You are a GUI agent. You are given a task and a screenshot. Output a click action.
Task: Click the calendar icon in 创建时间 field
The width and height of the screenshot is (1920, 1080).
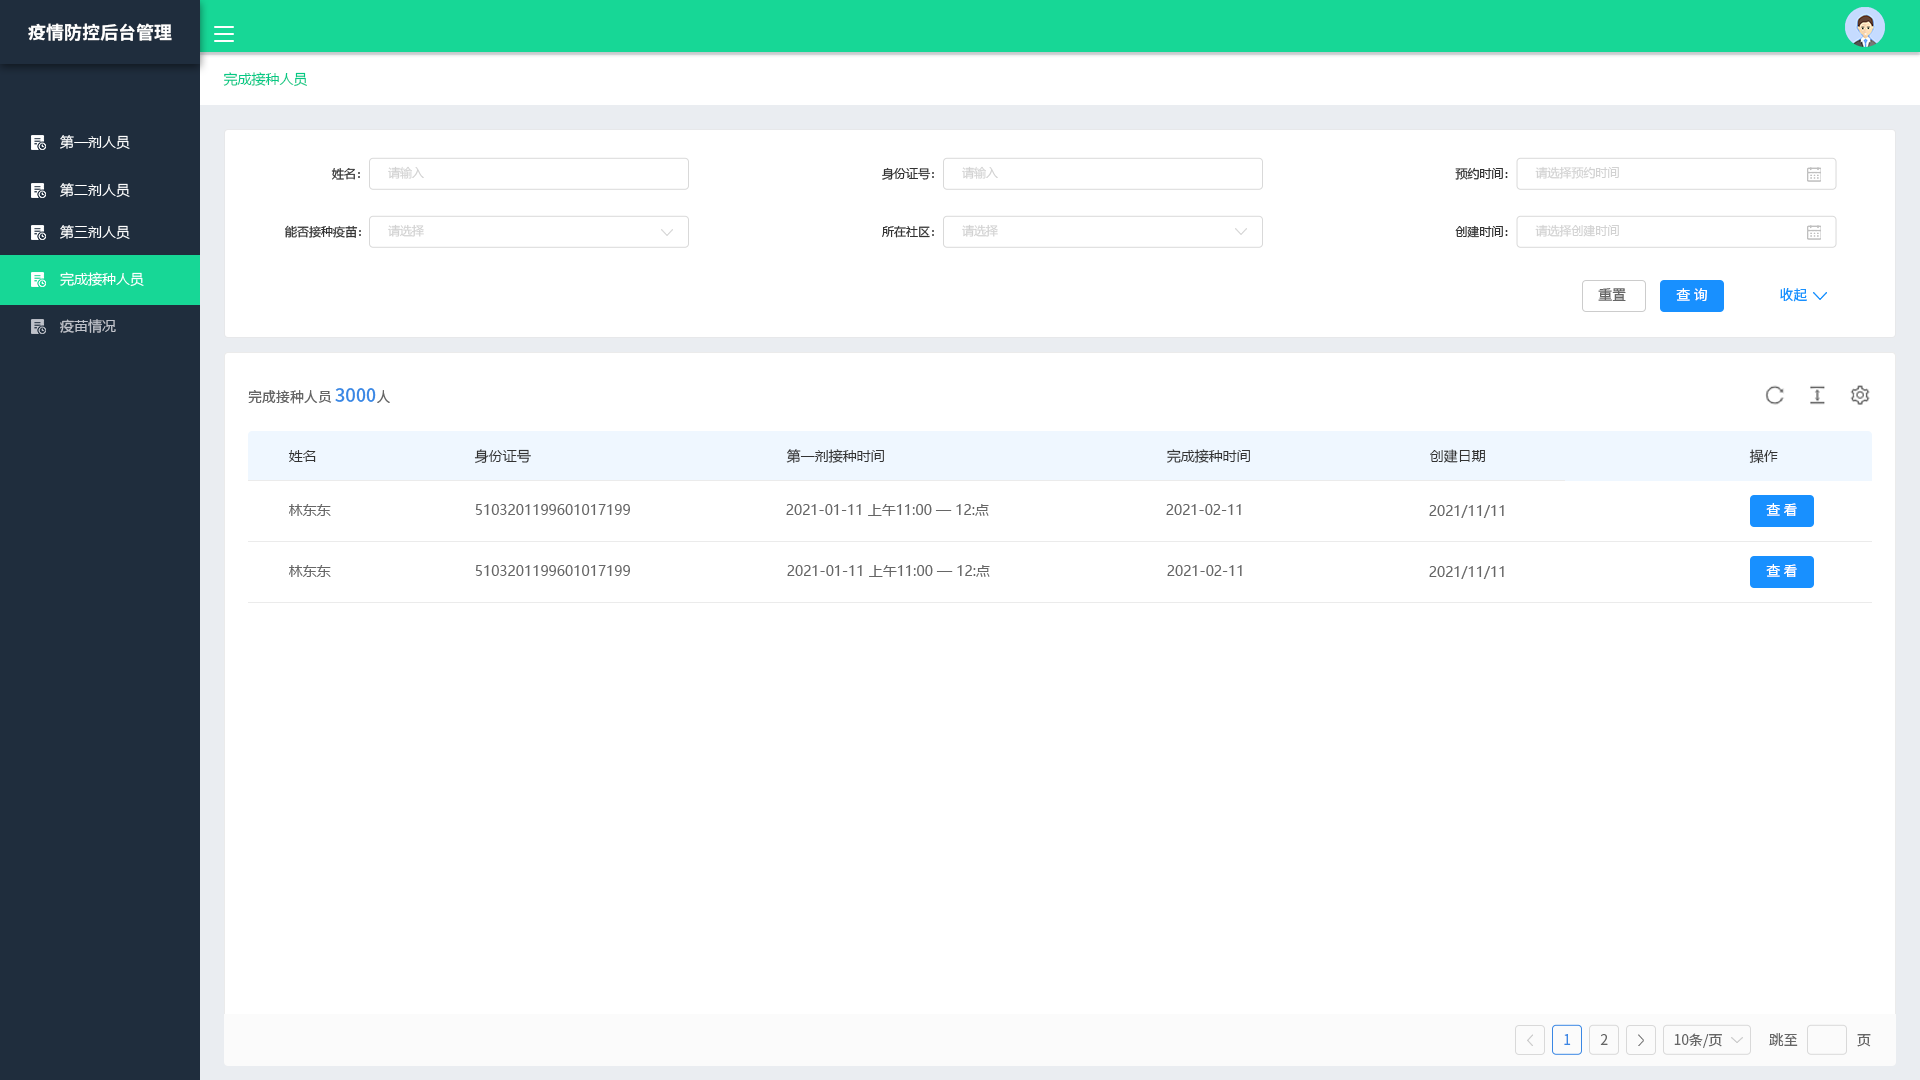pyautogui.click(x=1814, y=232)
